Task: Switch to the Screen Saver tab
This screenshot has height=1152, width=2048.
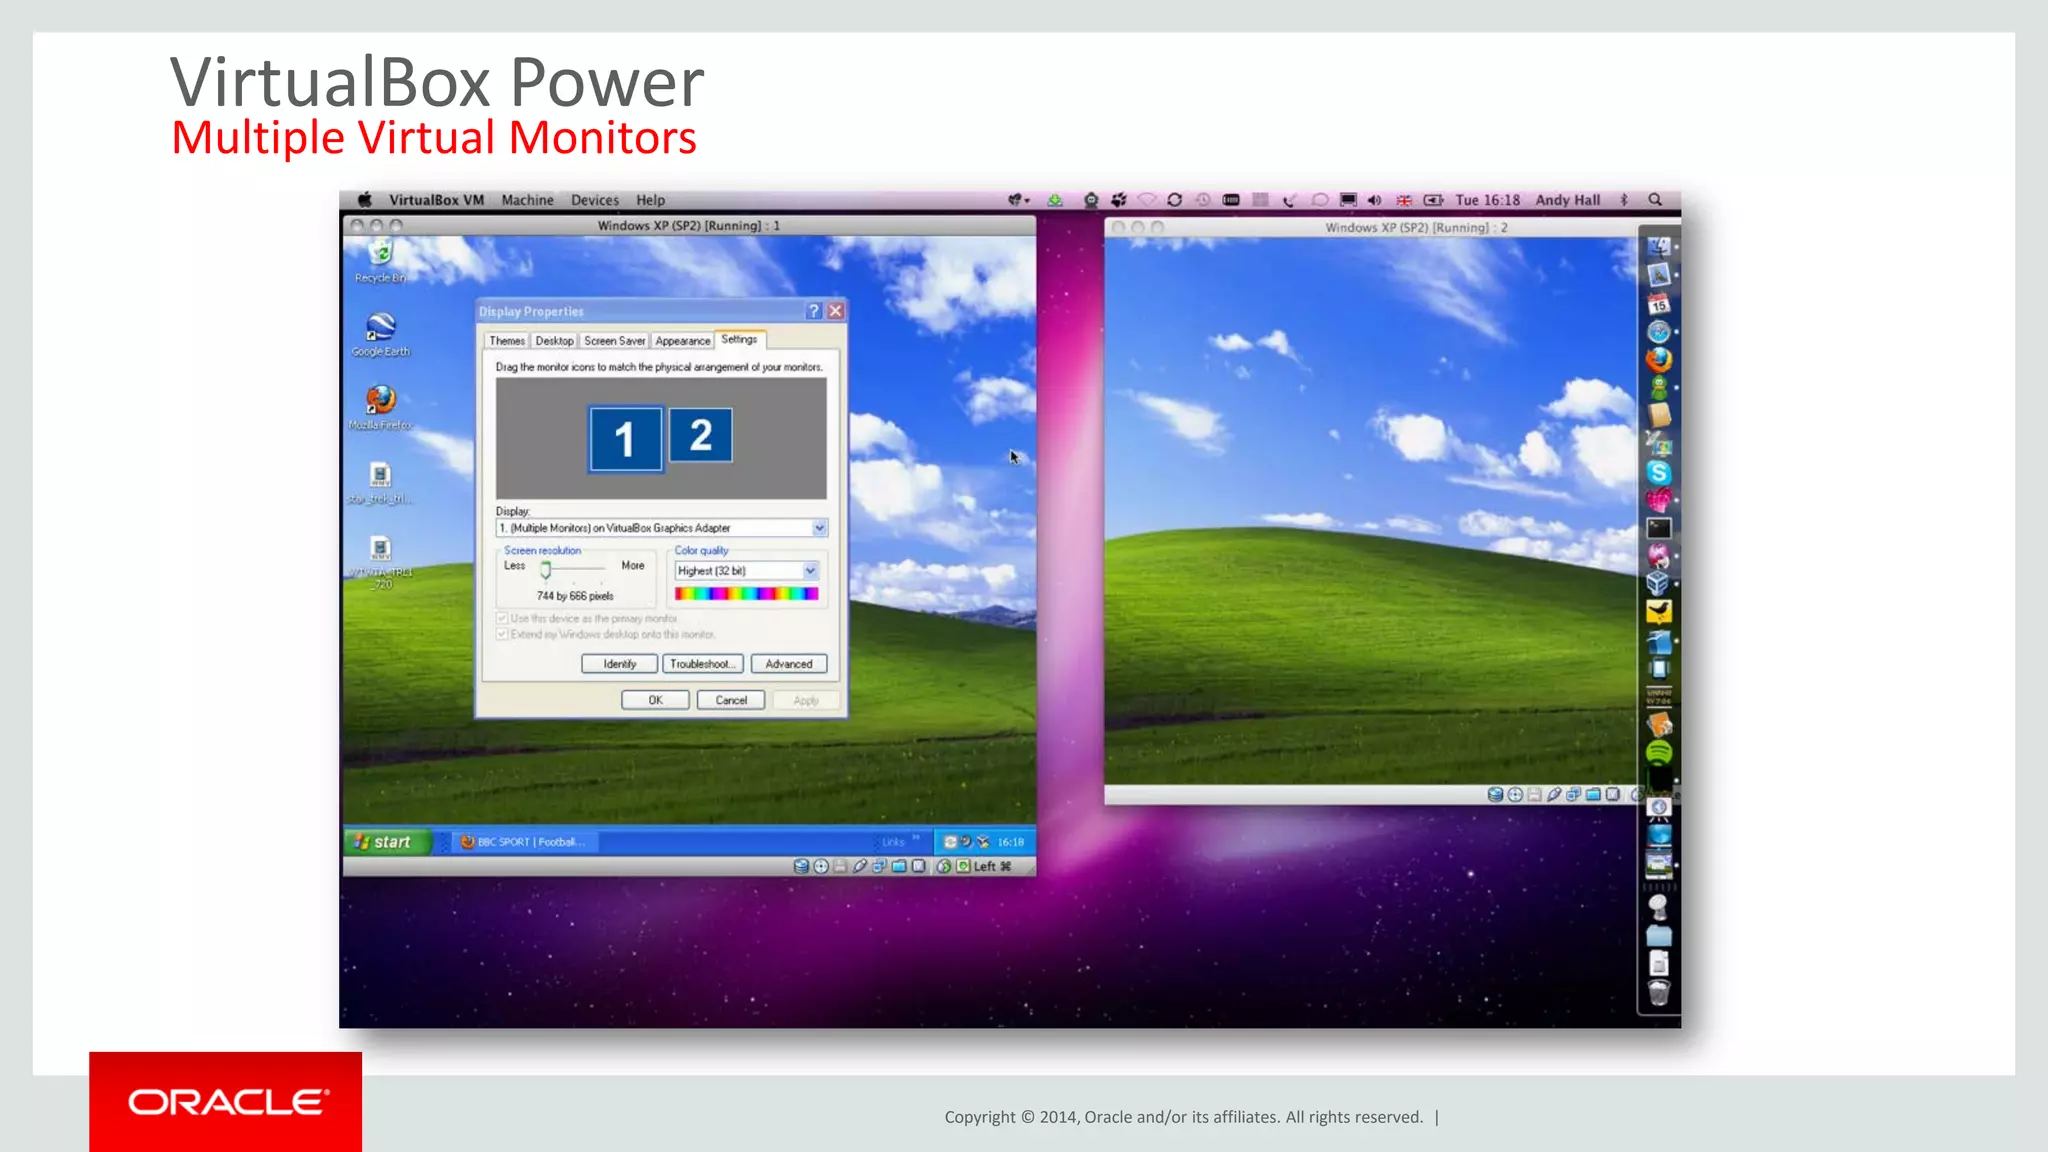Action: tap(614, 341)
